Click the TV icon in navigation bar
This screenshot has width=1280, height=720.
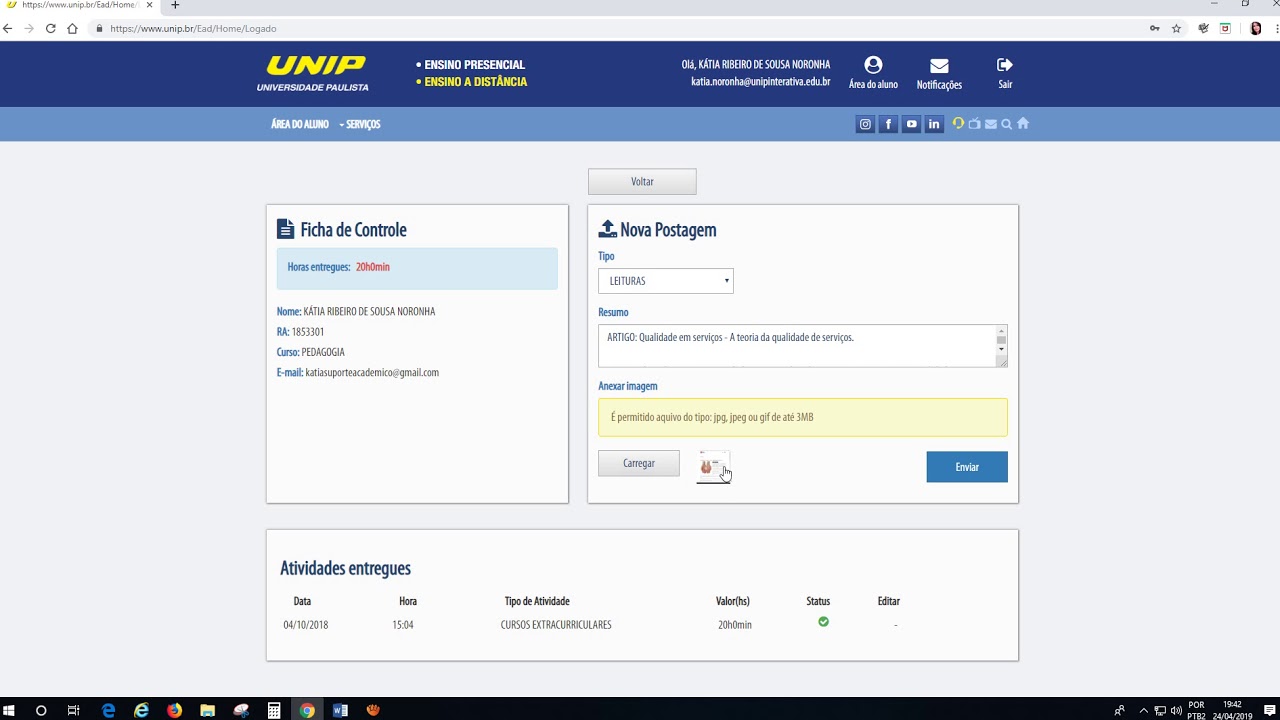click(x=974, y=124)
